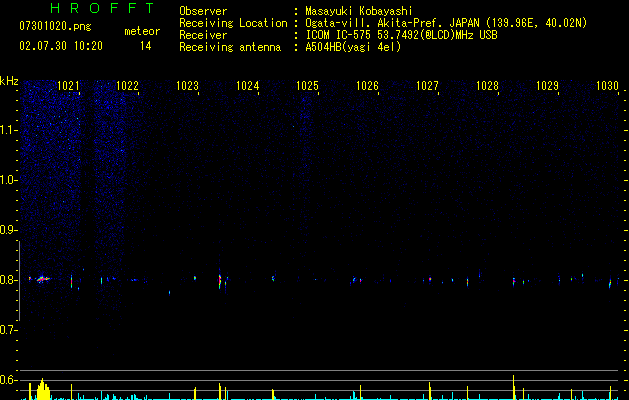Click the grey frequency range bar near 0.8

click(19, 281)
